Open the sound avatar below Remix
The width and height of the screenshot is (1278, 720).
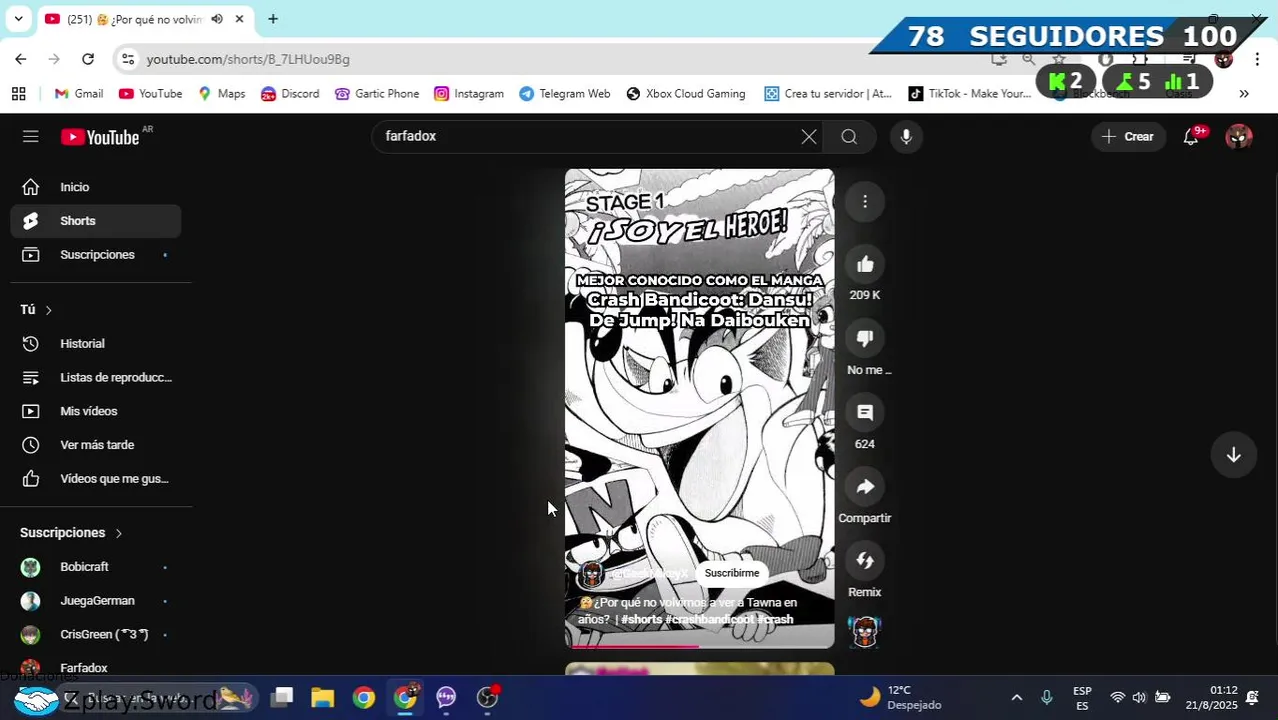click(x=865, y=631)
